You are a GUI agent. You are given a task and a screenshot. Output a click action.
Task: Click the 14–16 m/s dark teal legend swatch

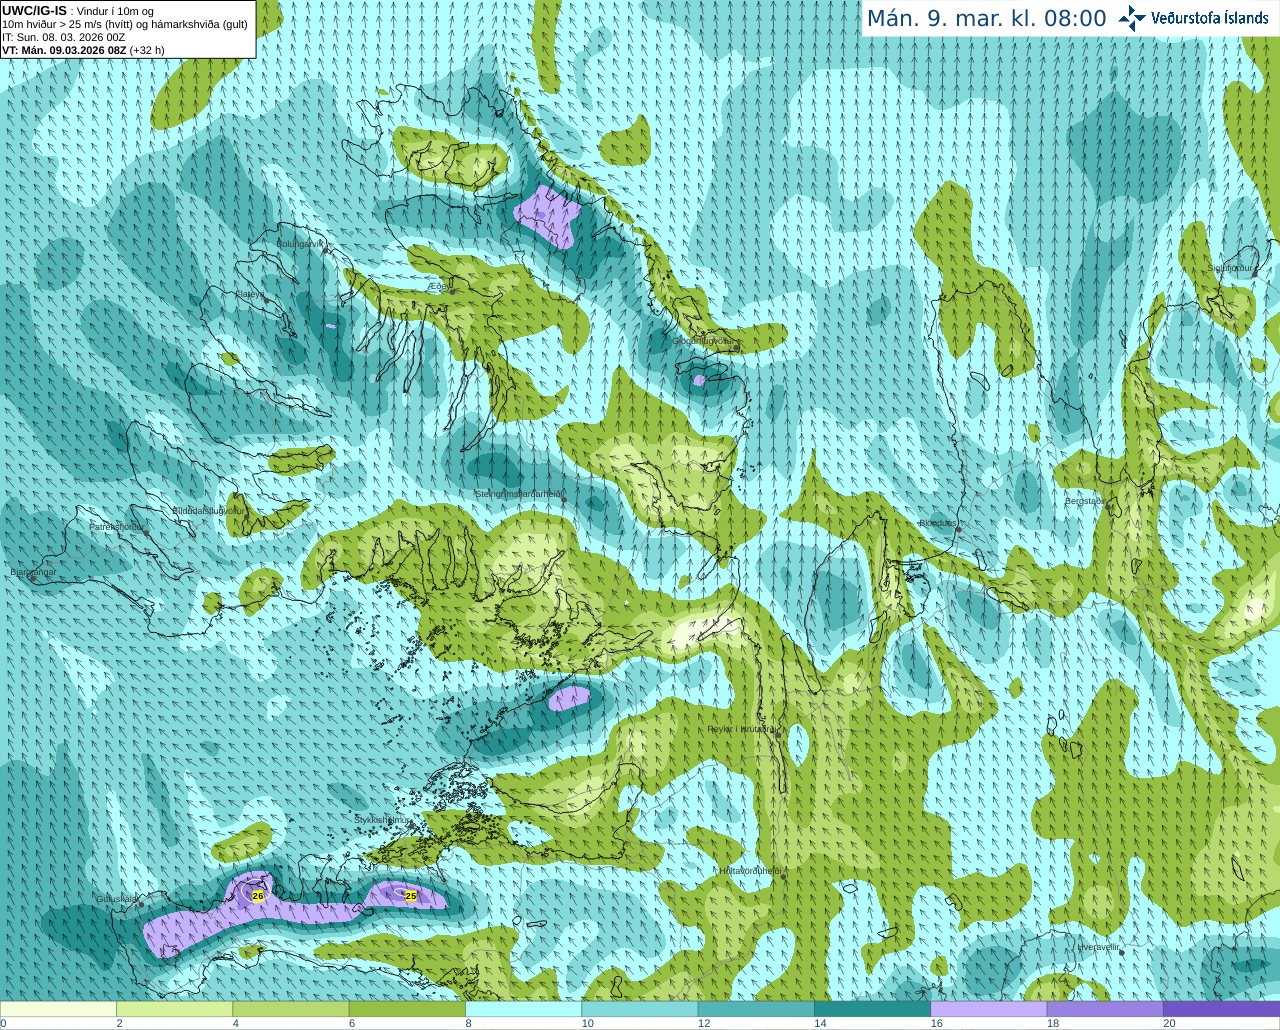(x=872, y=1009)
